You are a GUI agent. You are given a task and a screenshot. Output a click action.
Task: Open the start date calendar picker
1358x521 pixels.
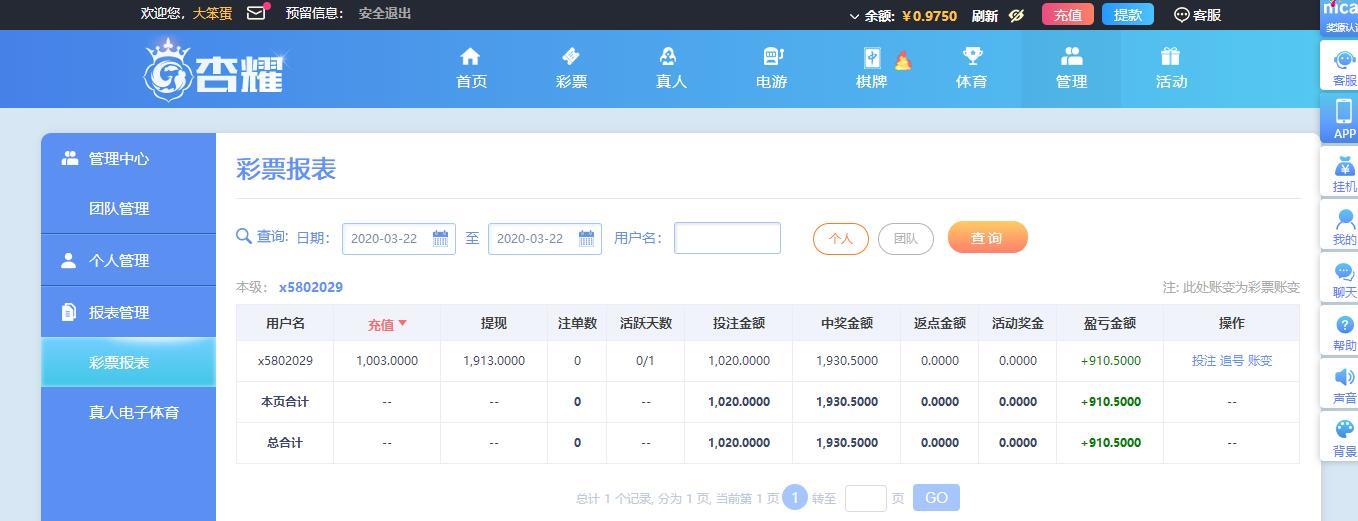pos(440,238)
